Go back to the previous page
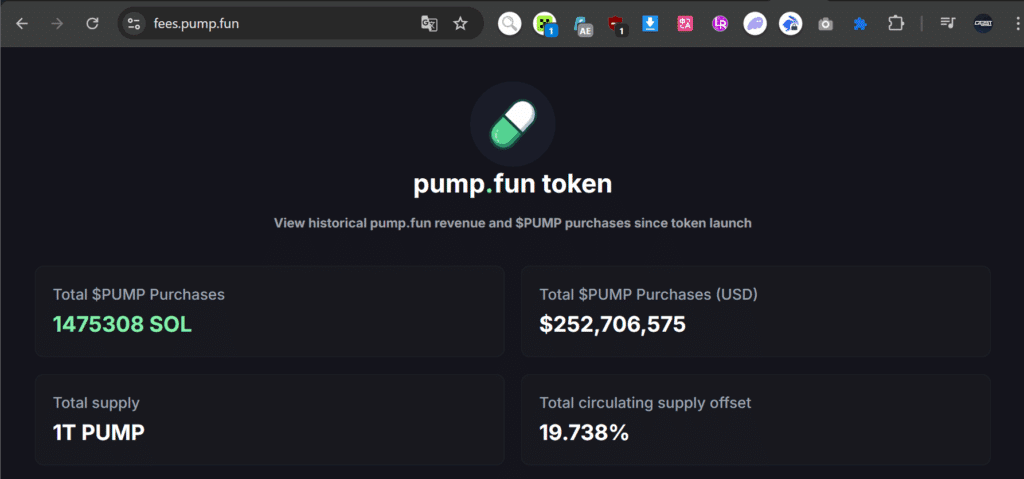The height and width of the screenshot is (479, 1024). [22, 24]
